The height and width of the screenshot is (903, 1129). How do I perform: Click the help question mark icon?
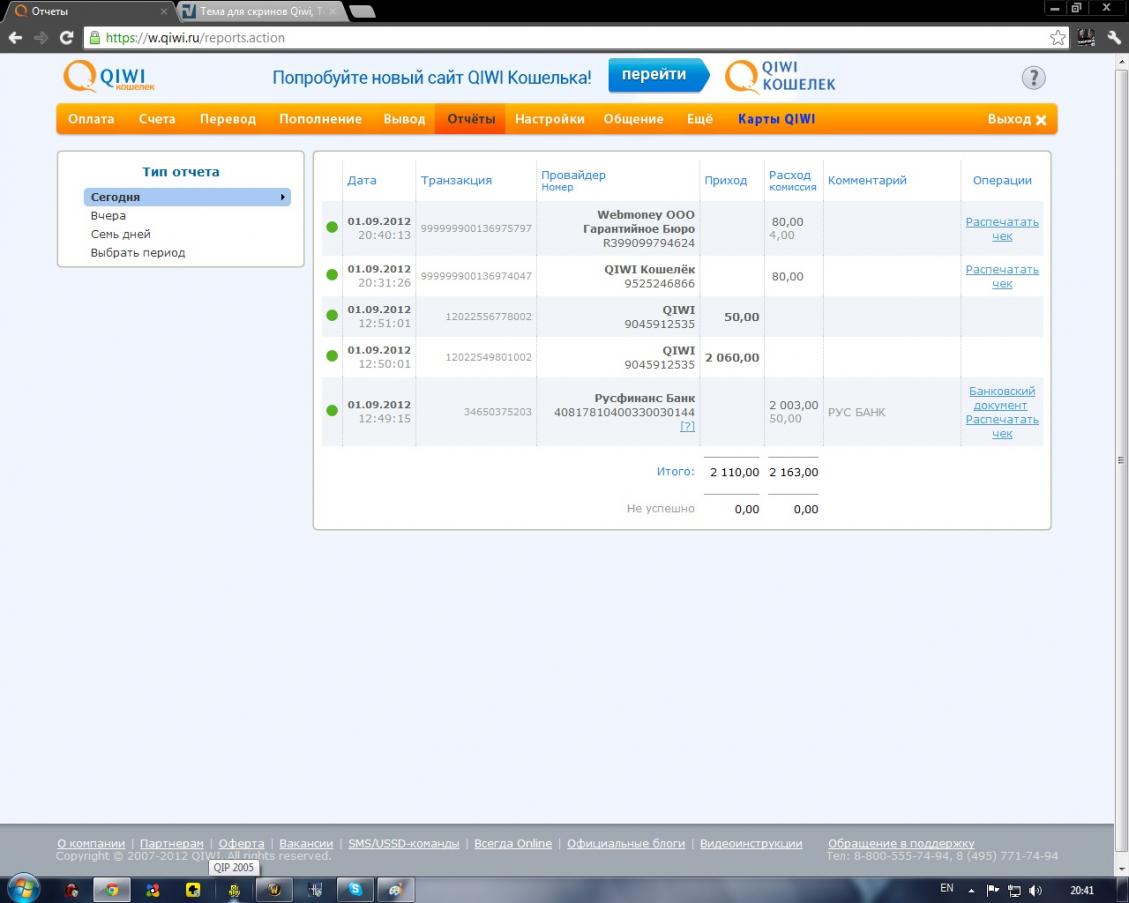point(1033,78)
